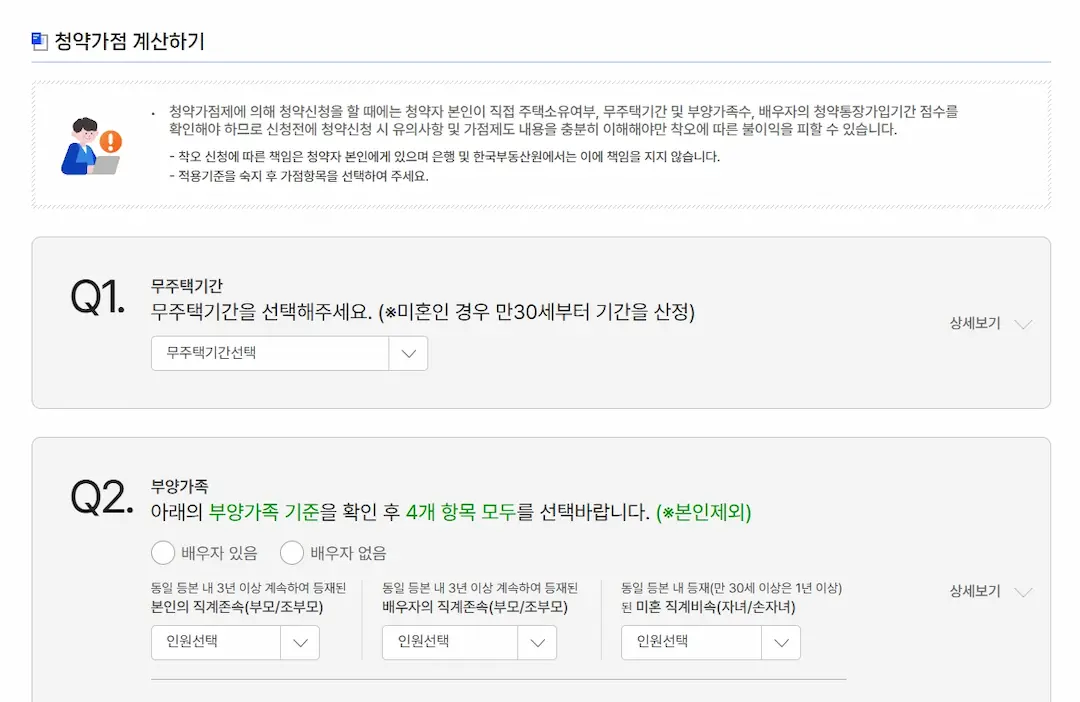
Task: Open 인원선택 for 배우자의 직계존속
Action: 469,642
